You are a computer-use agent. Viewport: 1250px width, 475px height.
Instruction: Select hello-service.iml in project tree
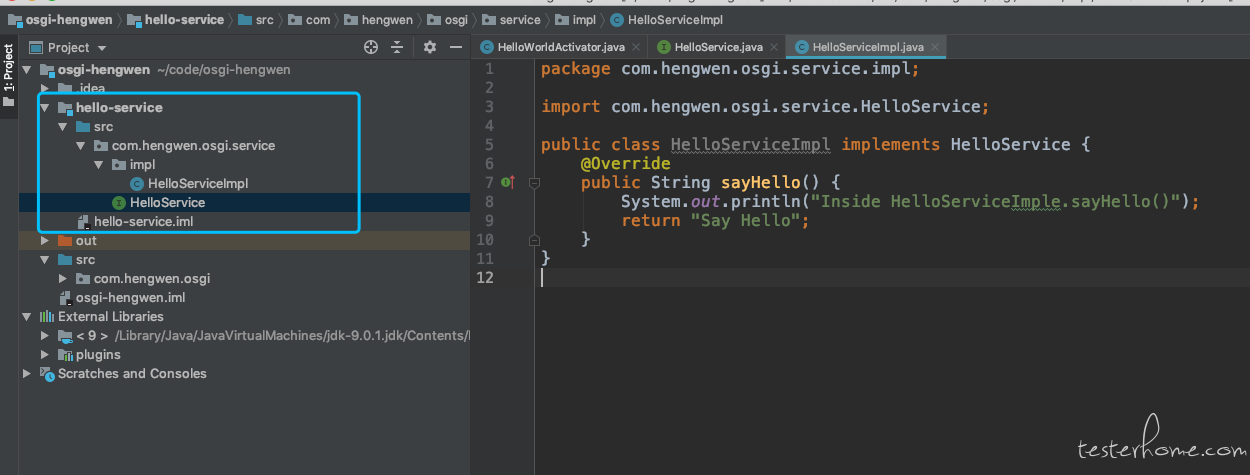tap(143, 221)
